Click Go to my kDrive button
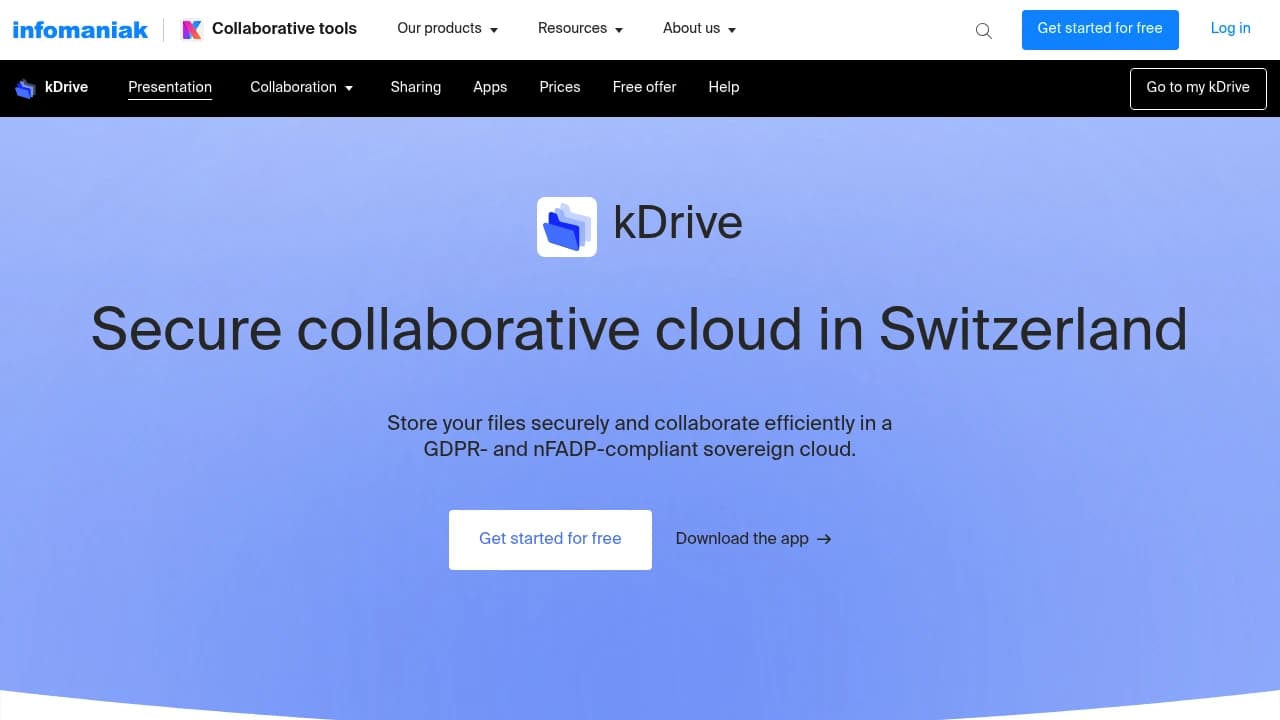This screenshot has width=1280, height=720. click(1198, 88)
